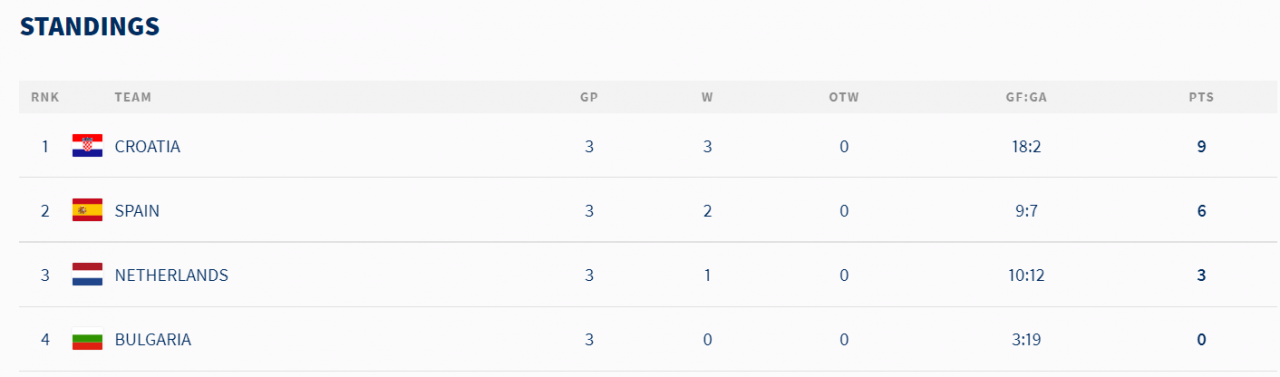The width and height of the screenshot is (1280, 377).
Task: Click the OTW column header
Action: pyautogui.click(x=844, y=97)
